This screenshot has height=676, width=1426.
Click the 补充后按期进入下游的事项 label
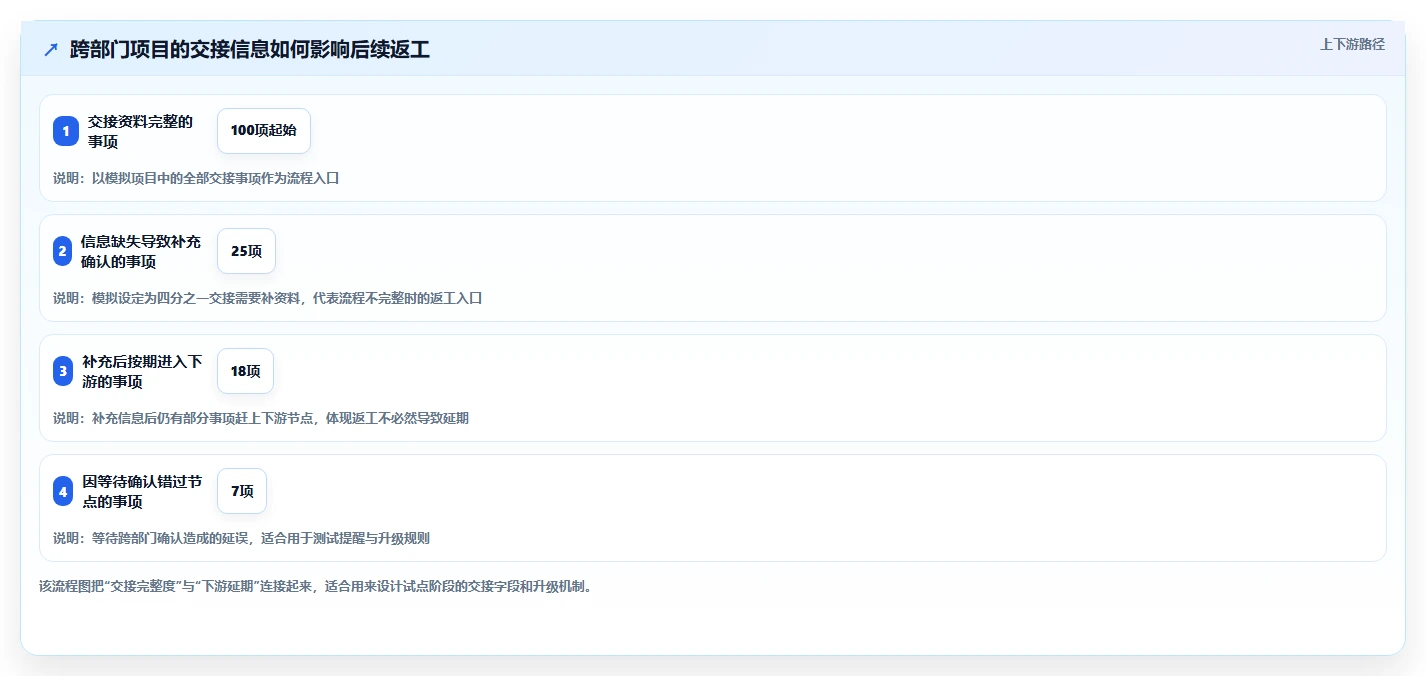pyautogui.click(x=142, y=371)
